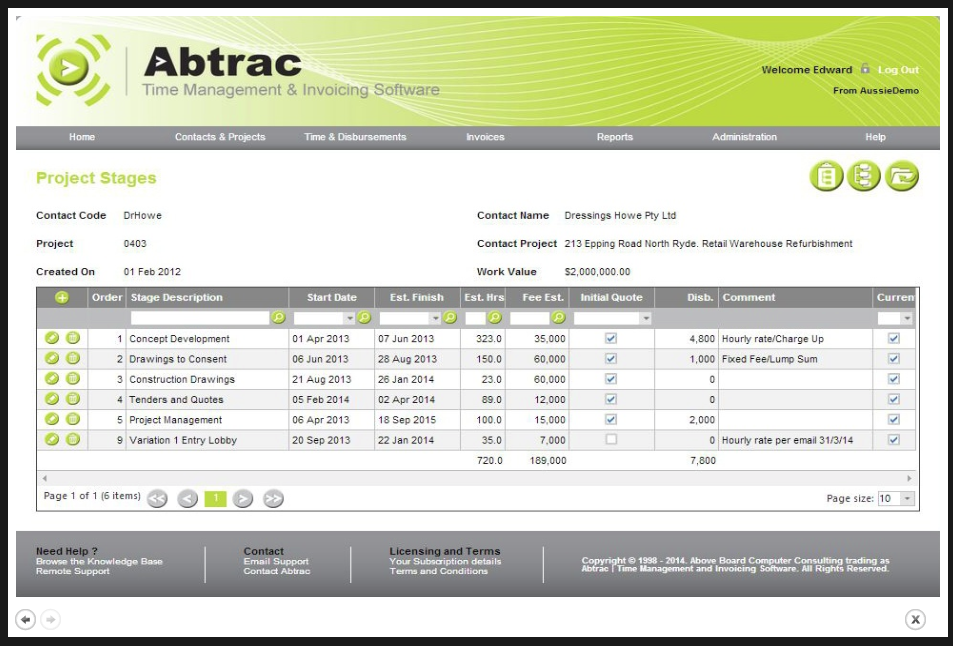Image resolution: width=953 pixels, height=646 pixels.
Task: Edit the Tenders and Quotes stage
Action: [52, 399]
